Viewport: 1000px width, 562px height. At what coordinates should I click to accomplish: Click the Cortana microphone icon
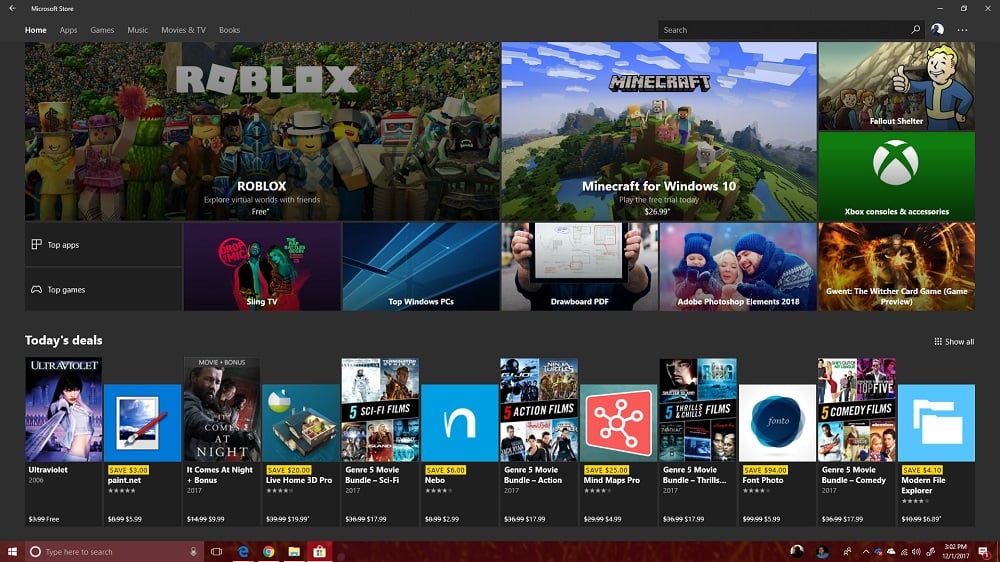pyautogui.click(x=193, y=552)
